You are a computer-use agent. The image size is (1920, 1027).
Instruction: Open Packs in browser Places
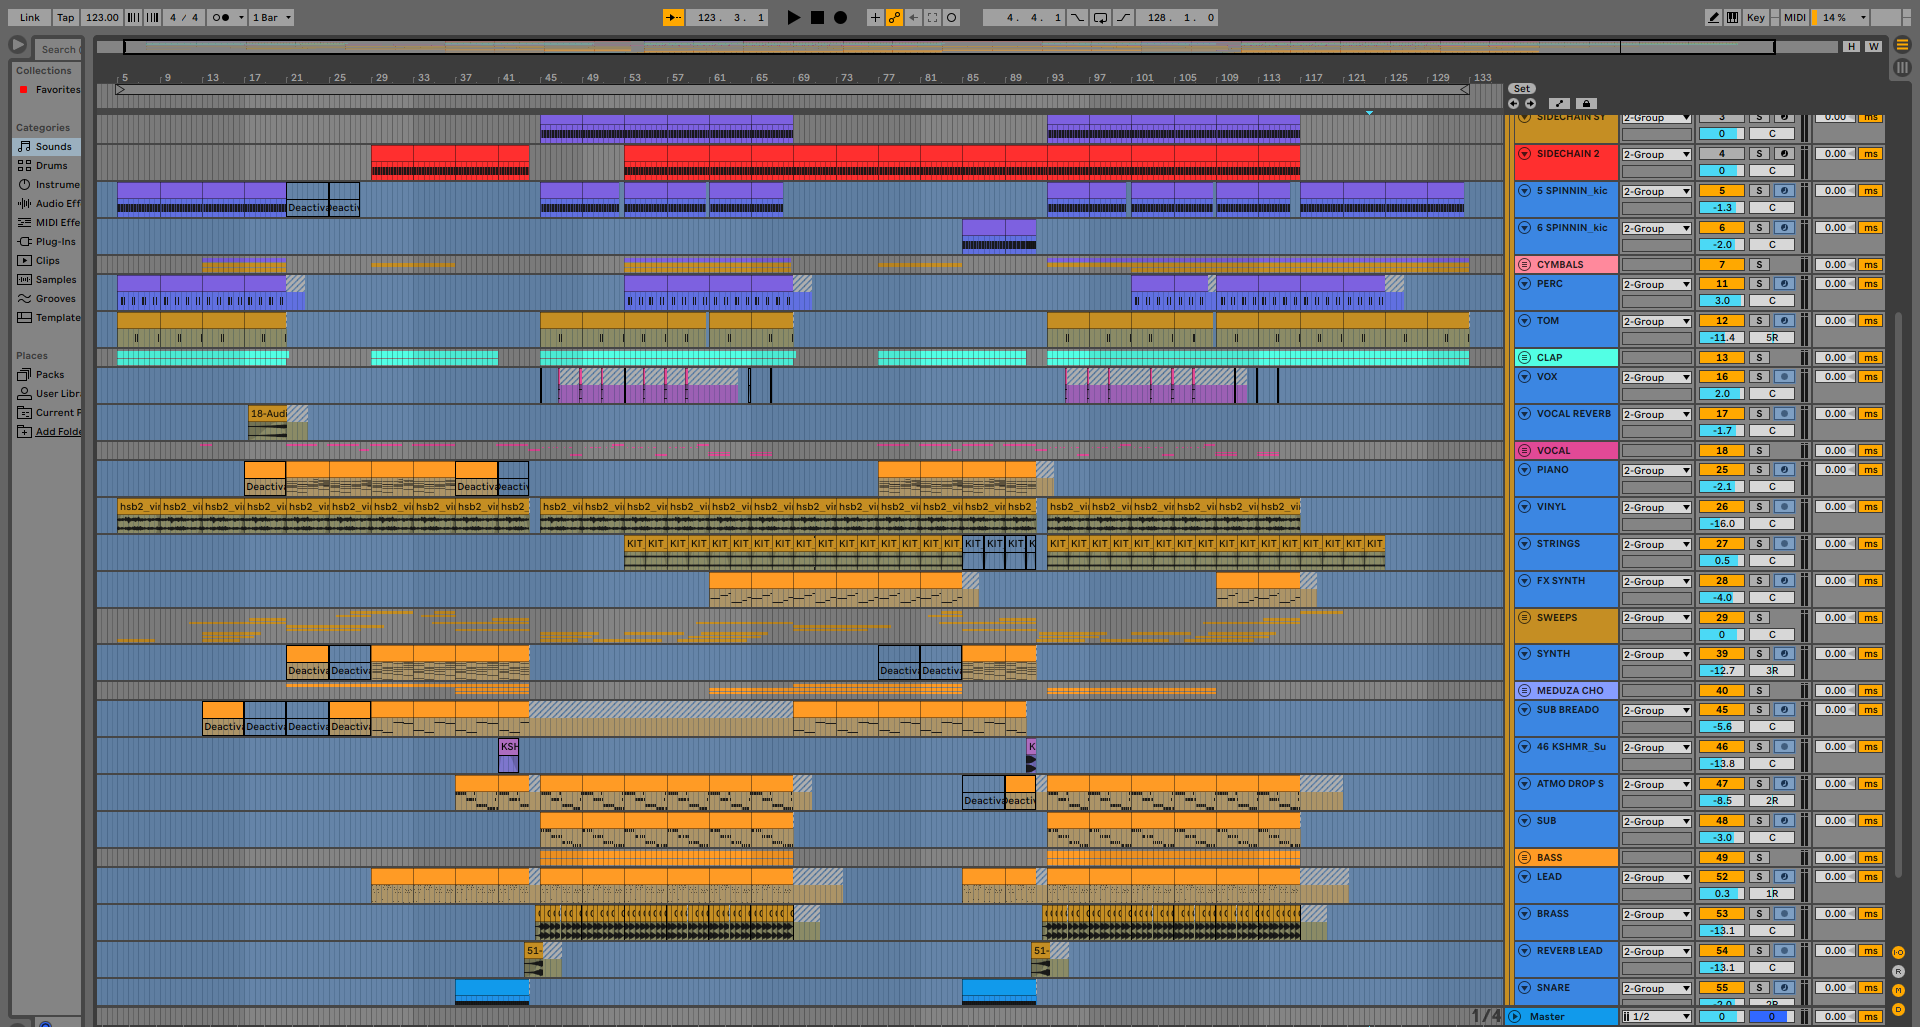tap(47, 374)
